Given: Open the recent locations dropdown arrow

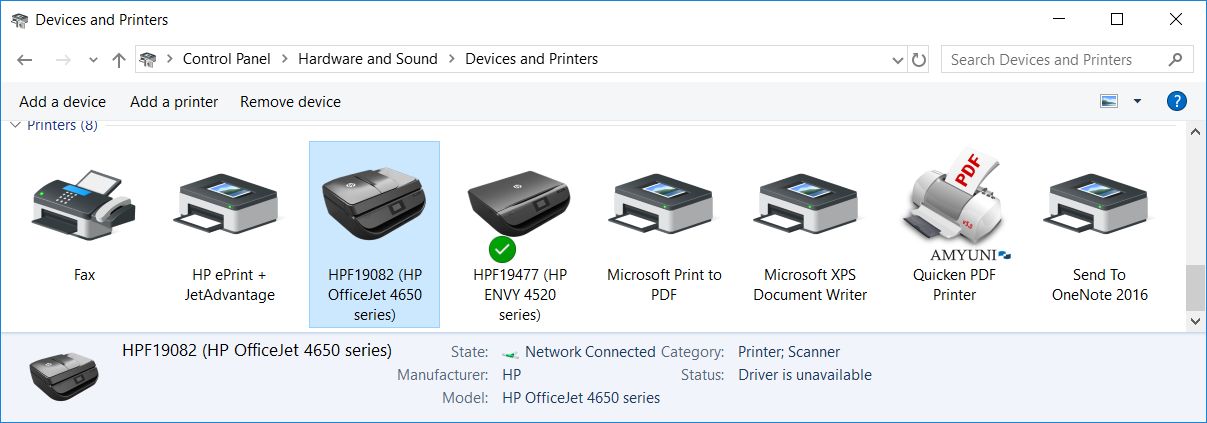Looking at the screenshot, I should (x=93, y=60).
